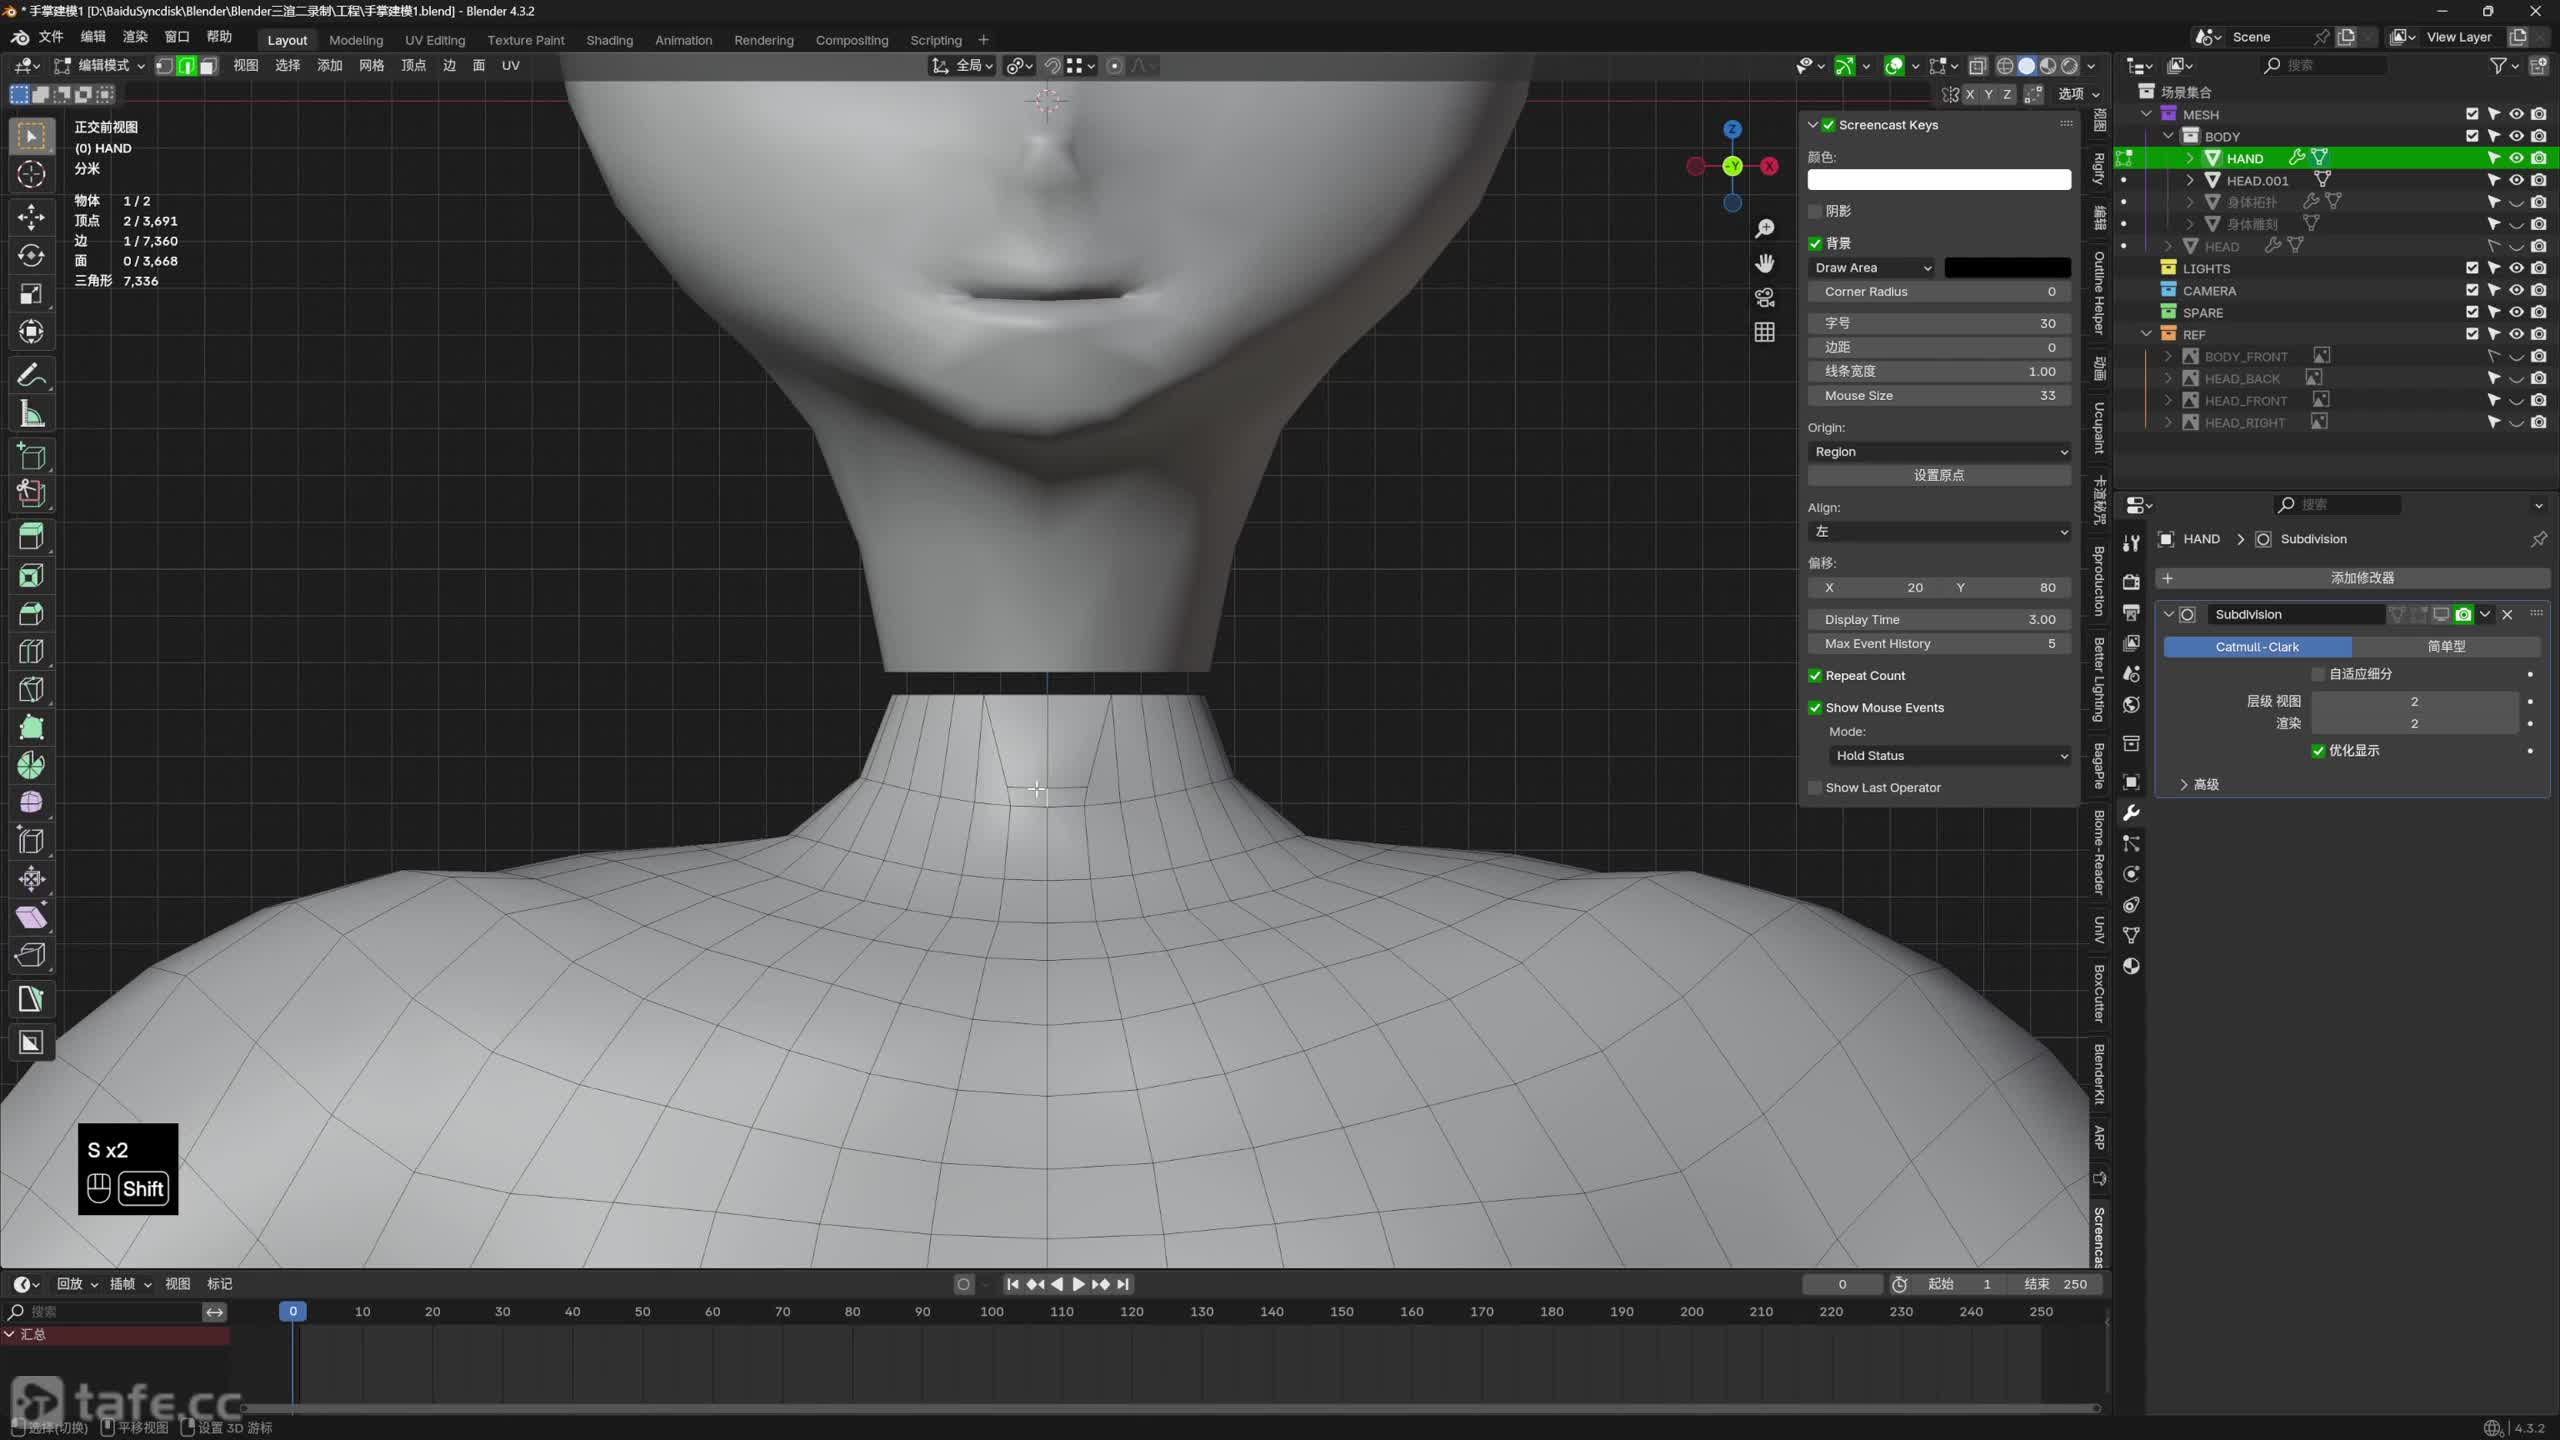Switch to vertex select mode

tap(165, 66)
